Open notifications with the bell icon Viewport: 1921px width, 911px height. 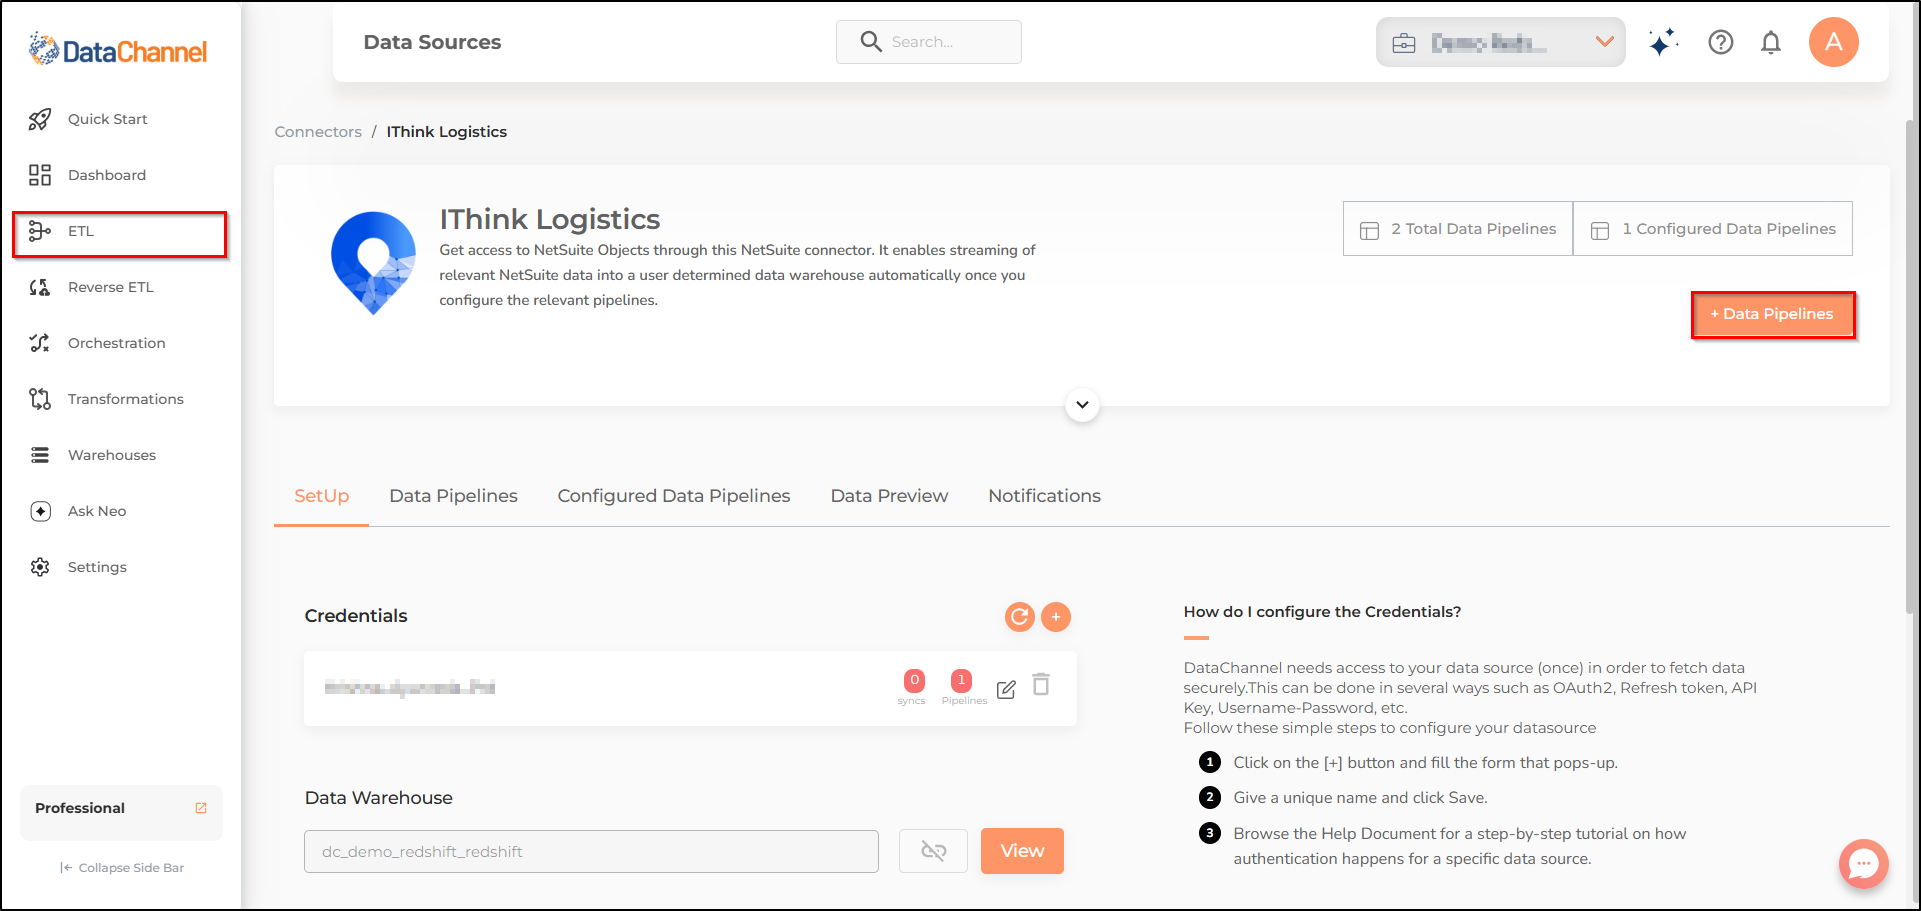(1771, 42)
